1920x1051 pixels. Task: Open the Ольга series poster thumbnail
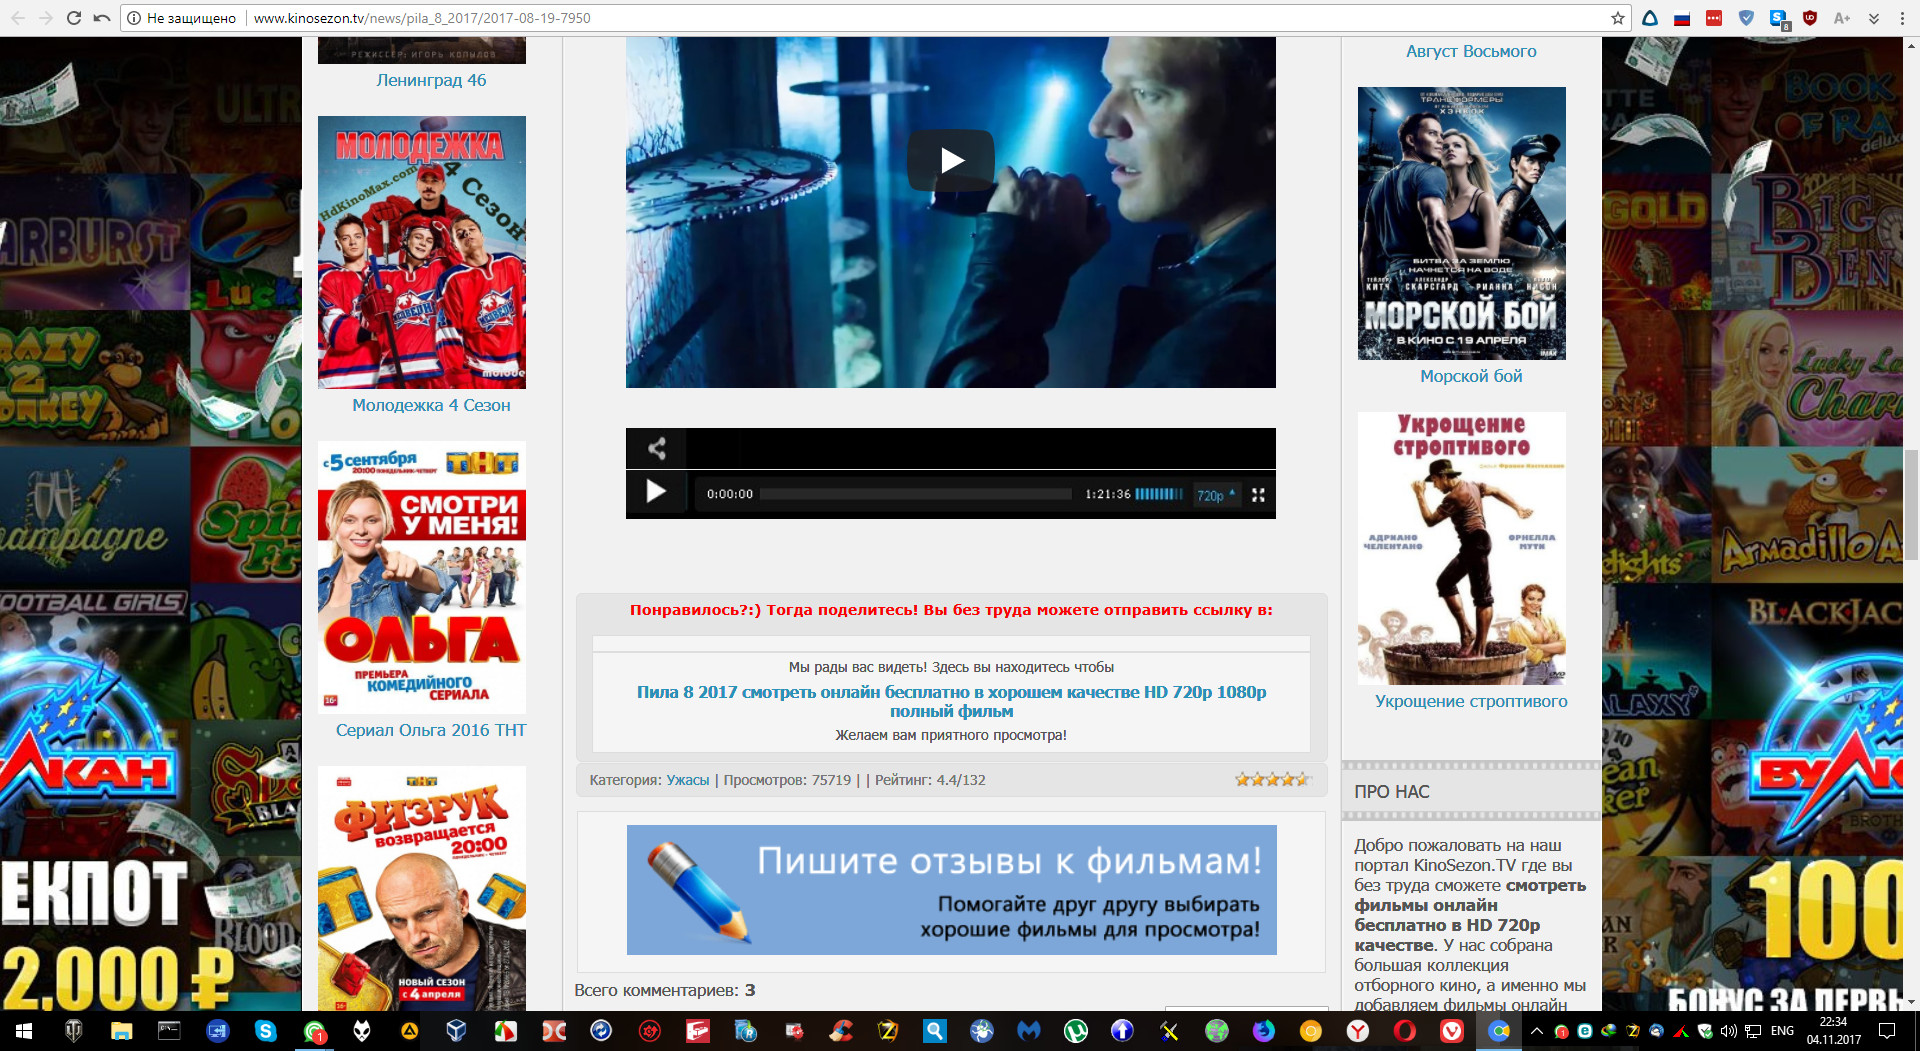coord(422,577)
